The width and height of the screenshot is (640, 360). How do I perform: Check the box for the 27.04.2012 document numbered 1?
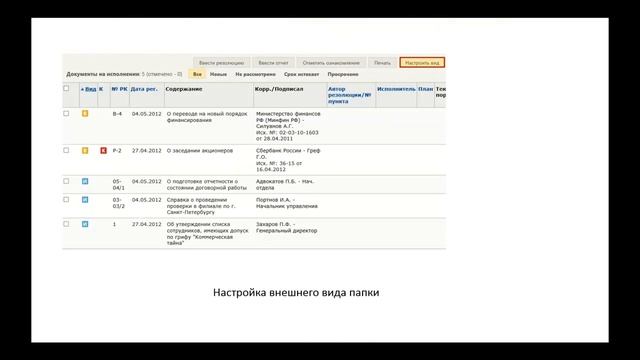click(66, 224)
